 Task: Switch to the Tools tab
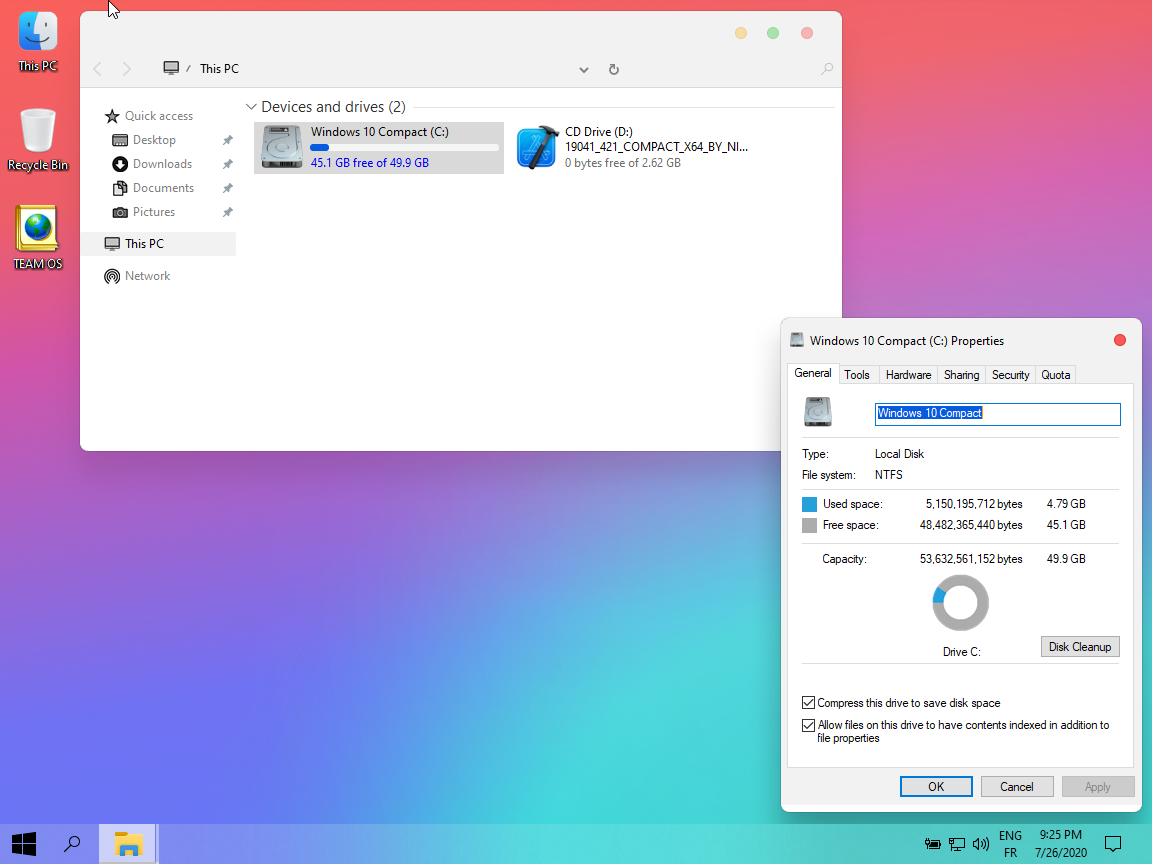click(x=857, y=375)
